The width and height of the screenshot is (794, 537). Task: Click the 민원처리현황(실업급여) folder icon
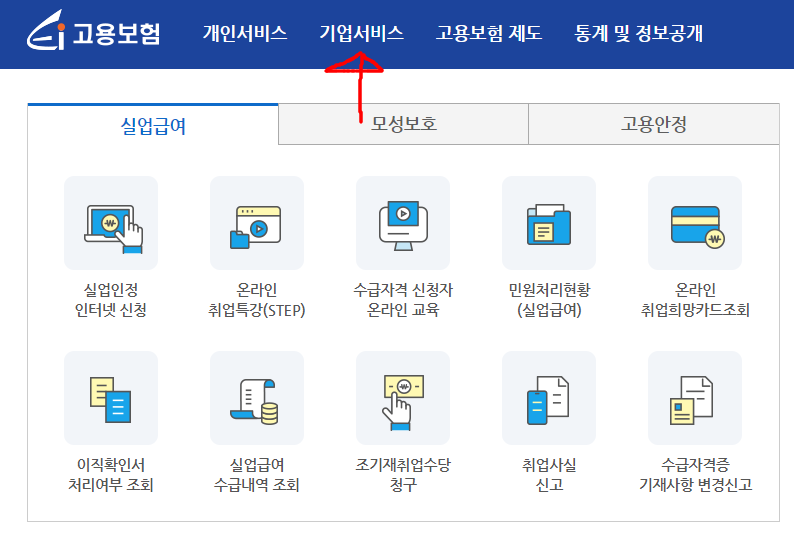coord(549,223)
